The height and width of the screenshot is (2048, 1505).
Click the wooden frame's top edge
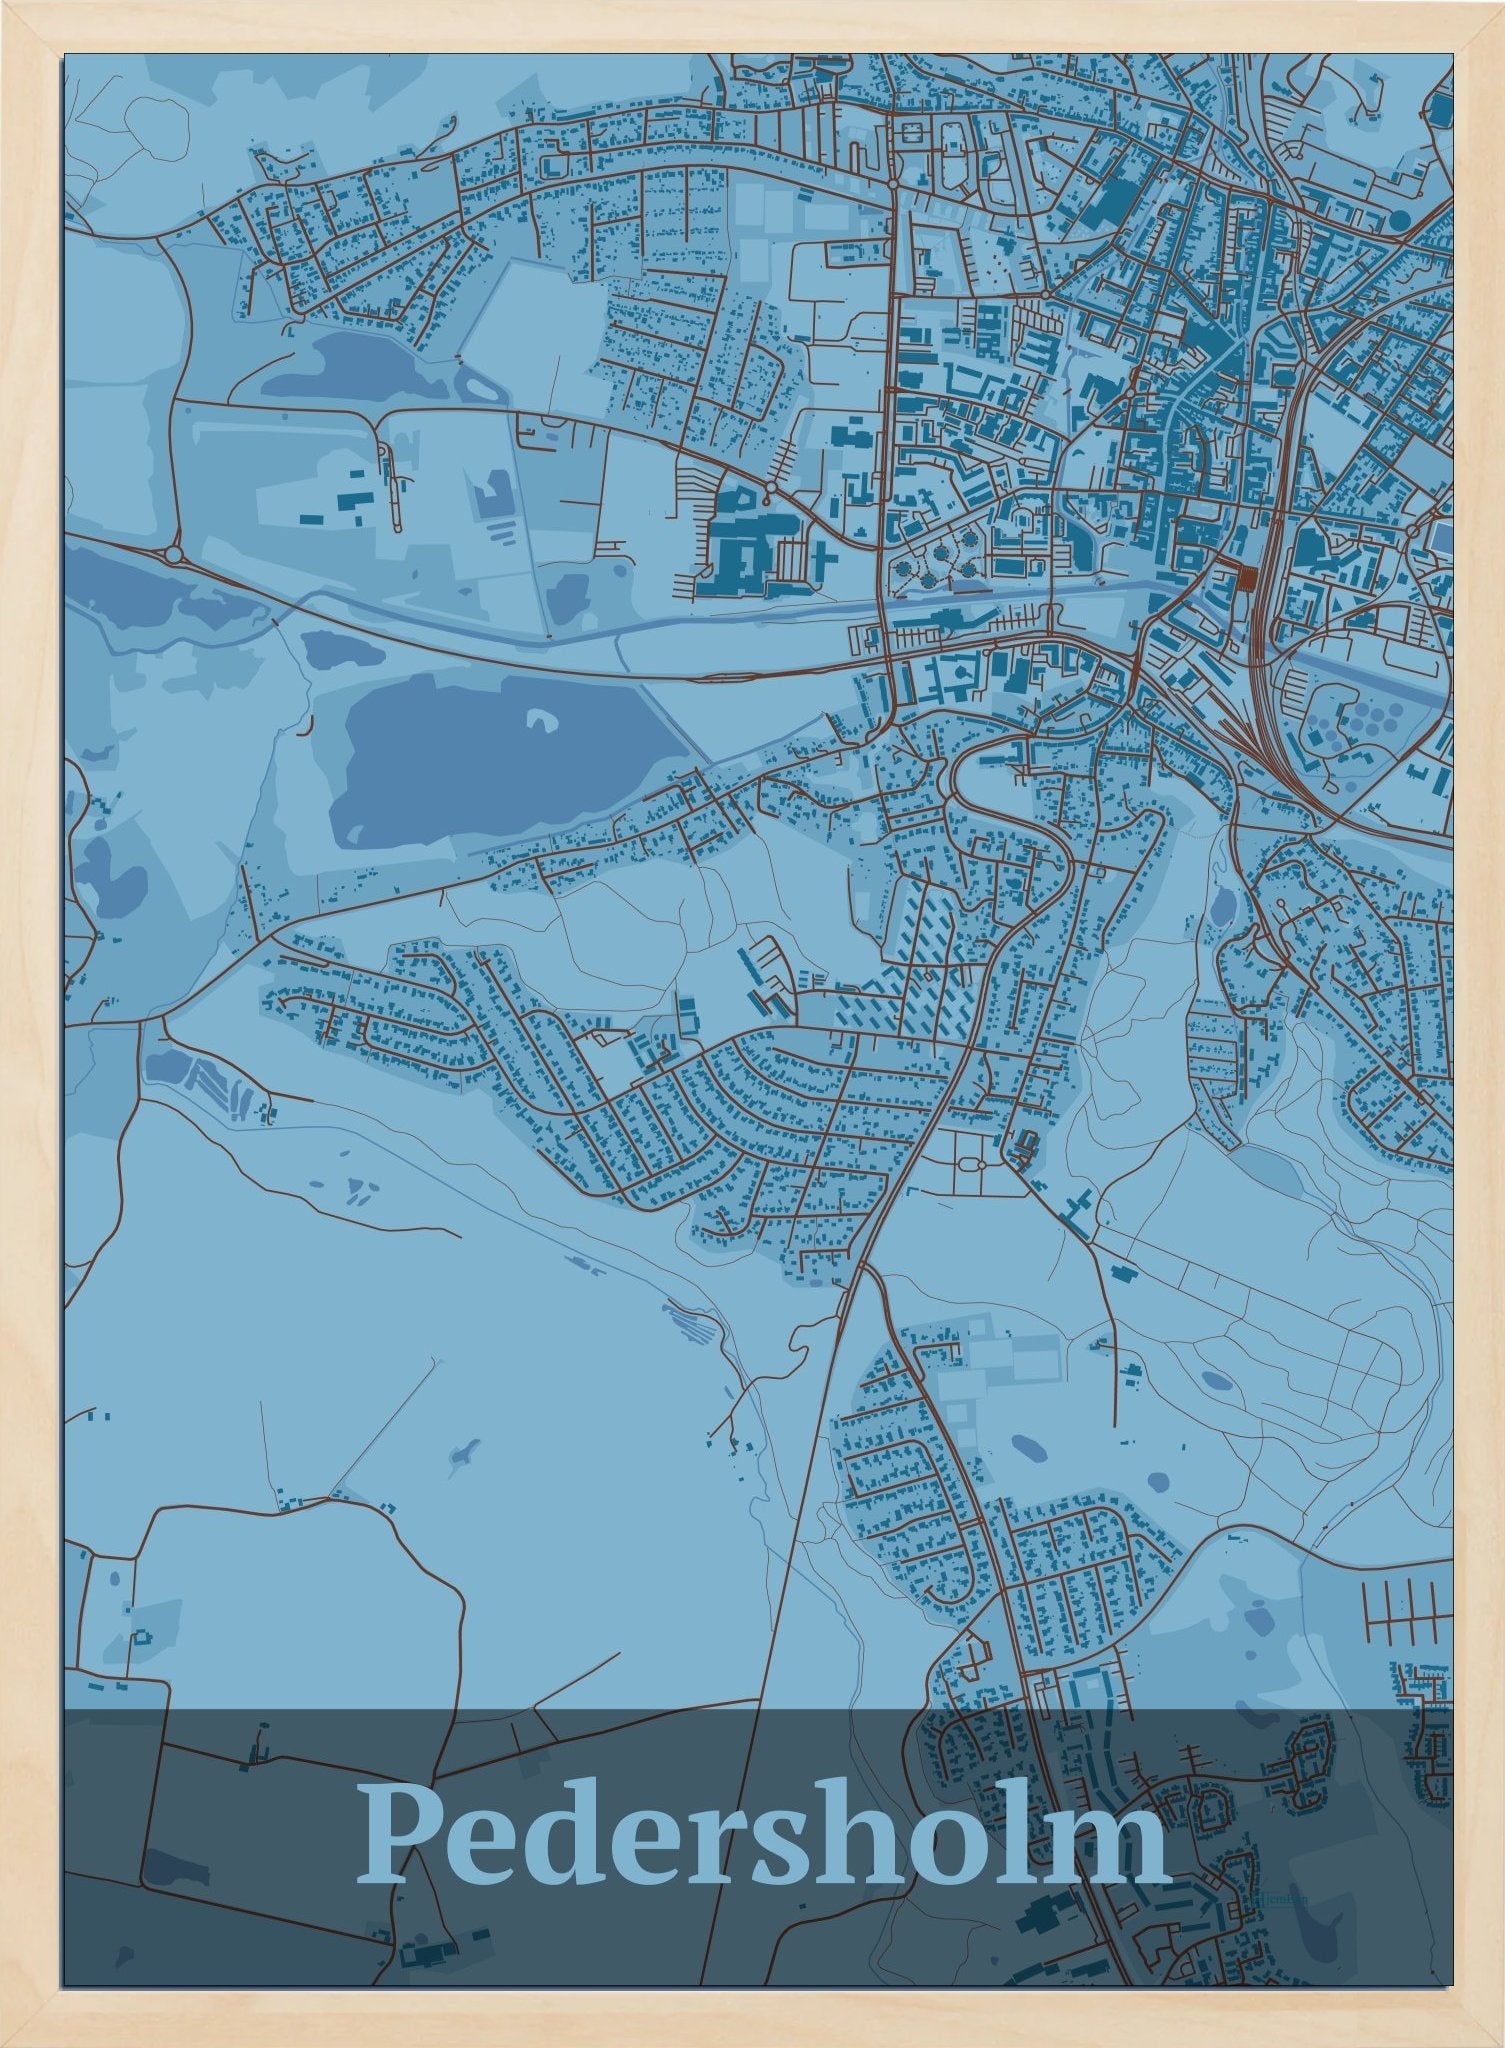click(752, 26)
